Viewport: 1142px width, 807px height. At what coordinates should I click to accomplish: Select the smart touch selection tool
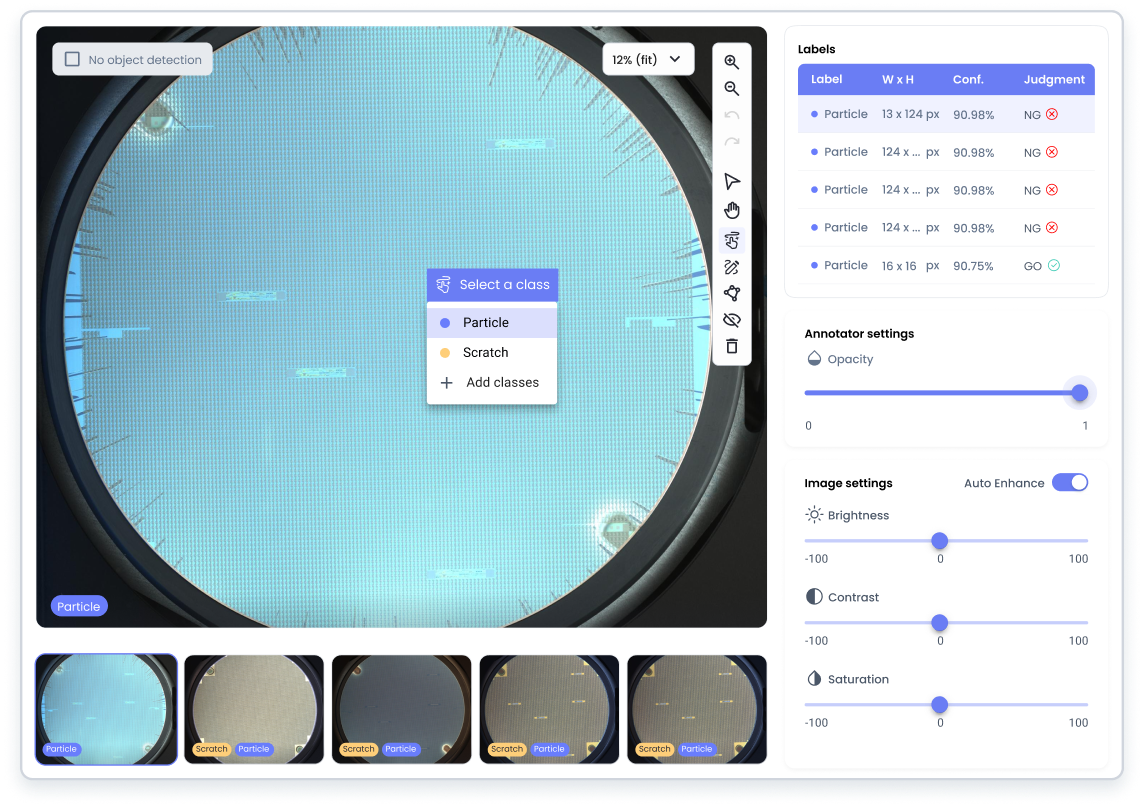732,240
